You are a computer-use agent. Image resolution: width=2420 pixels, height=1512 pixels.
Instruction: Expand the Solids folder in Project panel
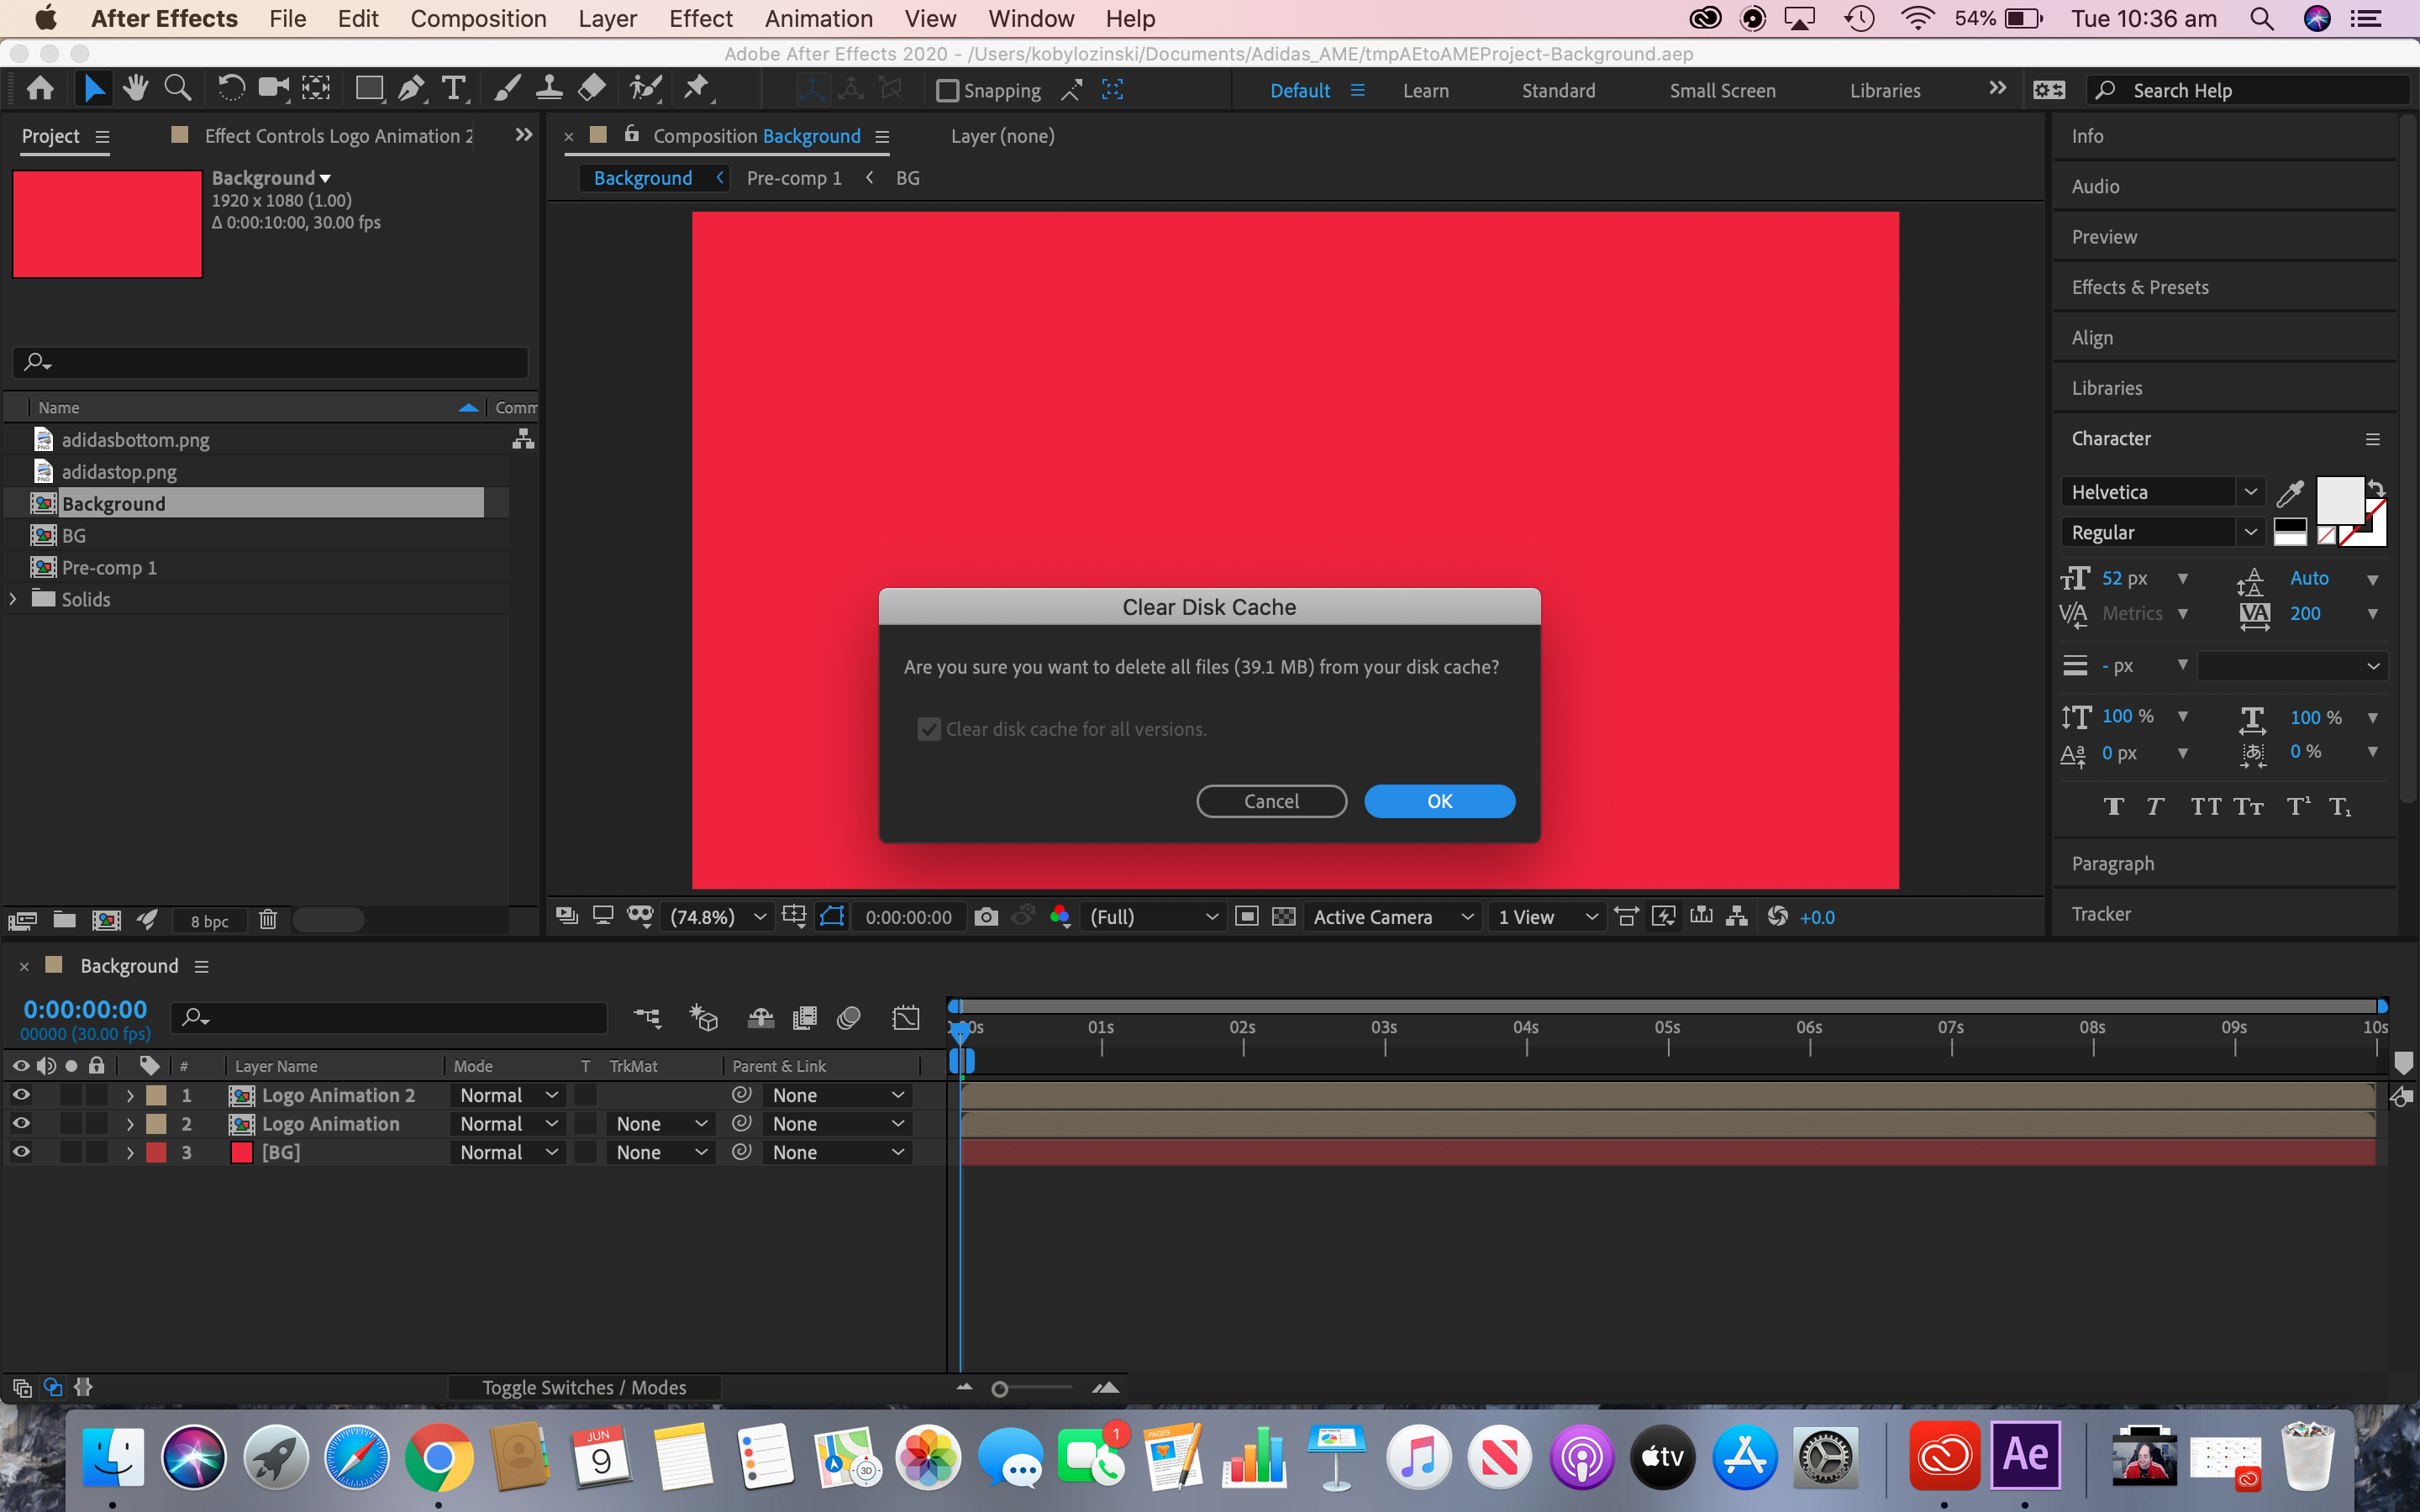13,599
